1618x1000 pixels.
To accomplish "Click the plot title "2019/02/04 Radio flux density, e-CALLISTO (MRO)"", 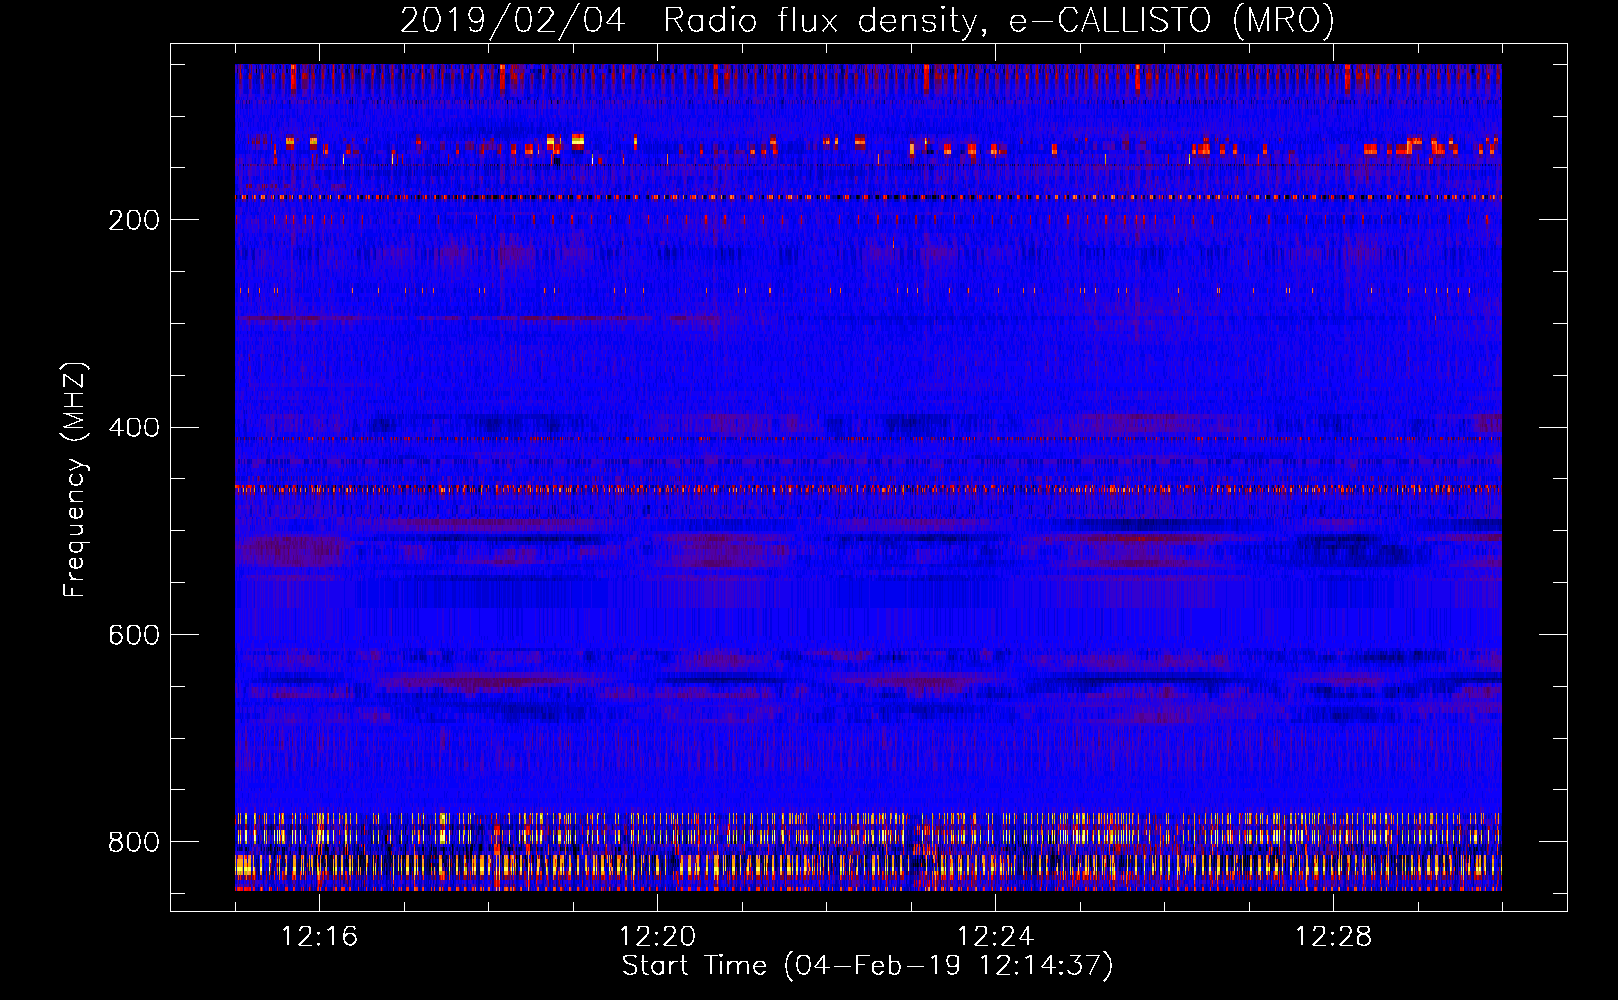I will 867,20.
